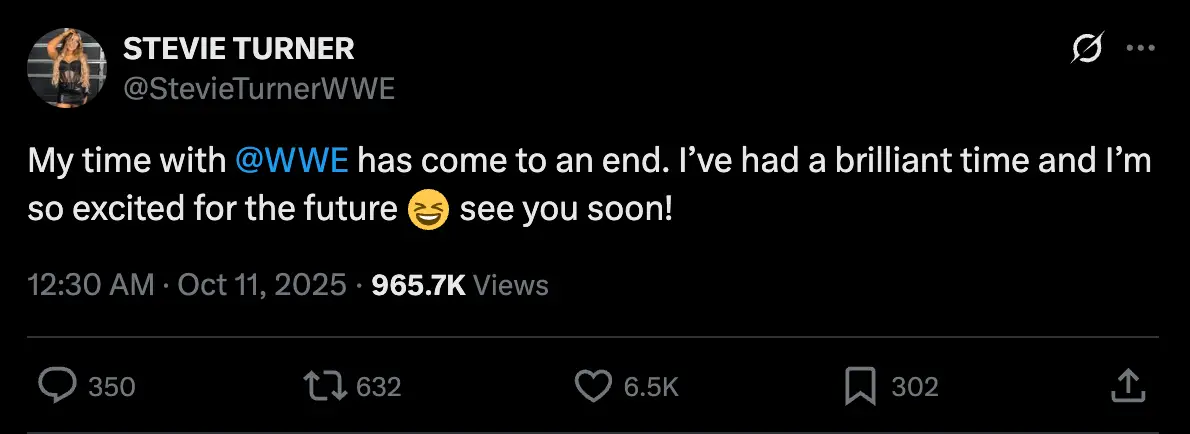Screen dimensions: 1190x434
Task: Click the 632 reposts count
Action: tap(378, 387)
